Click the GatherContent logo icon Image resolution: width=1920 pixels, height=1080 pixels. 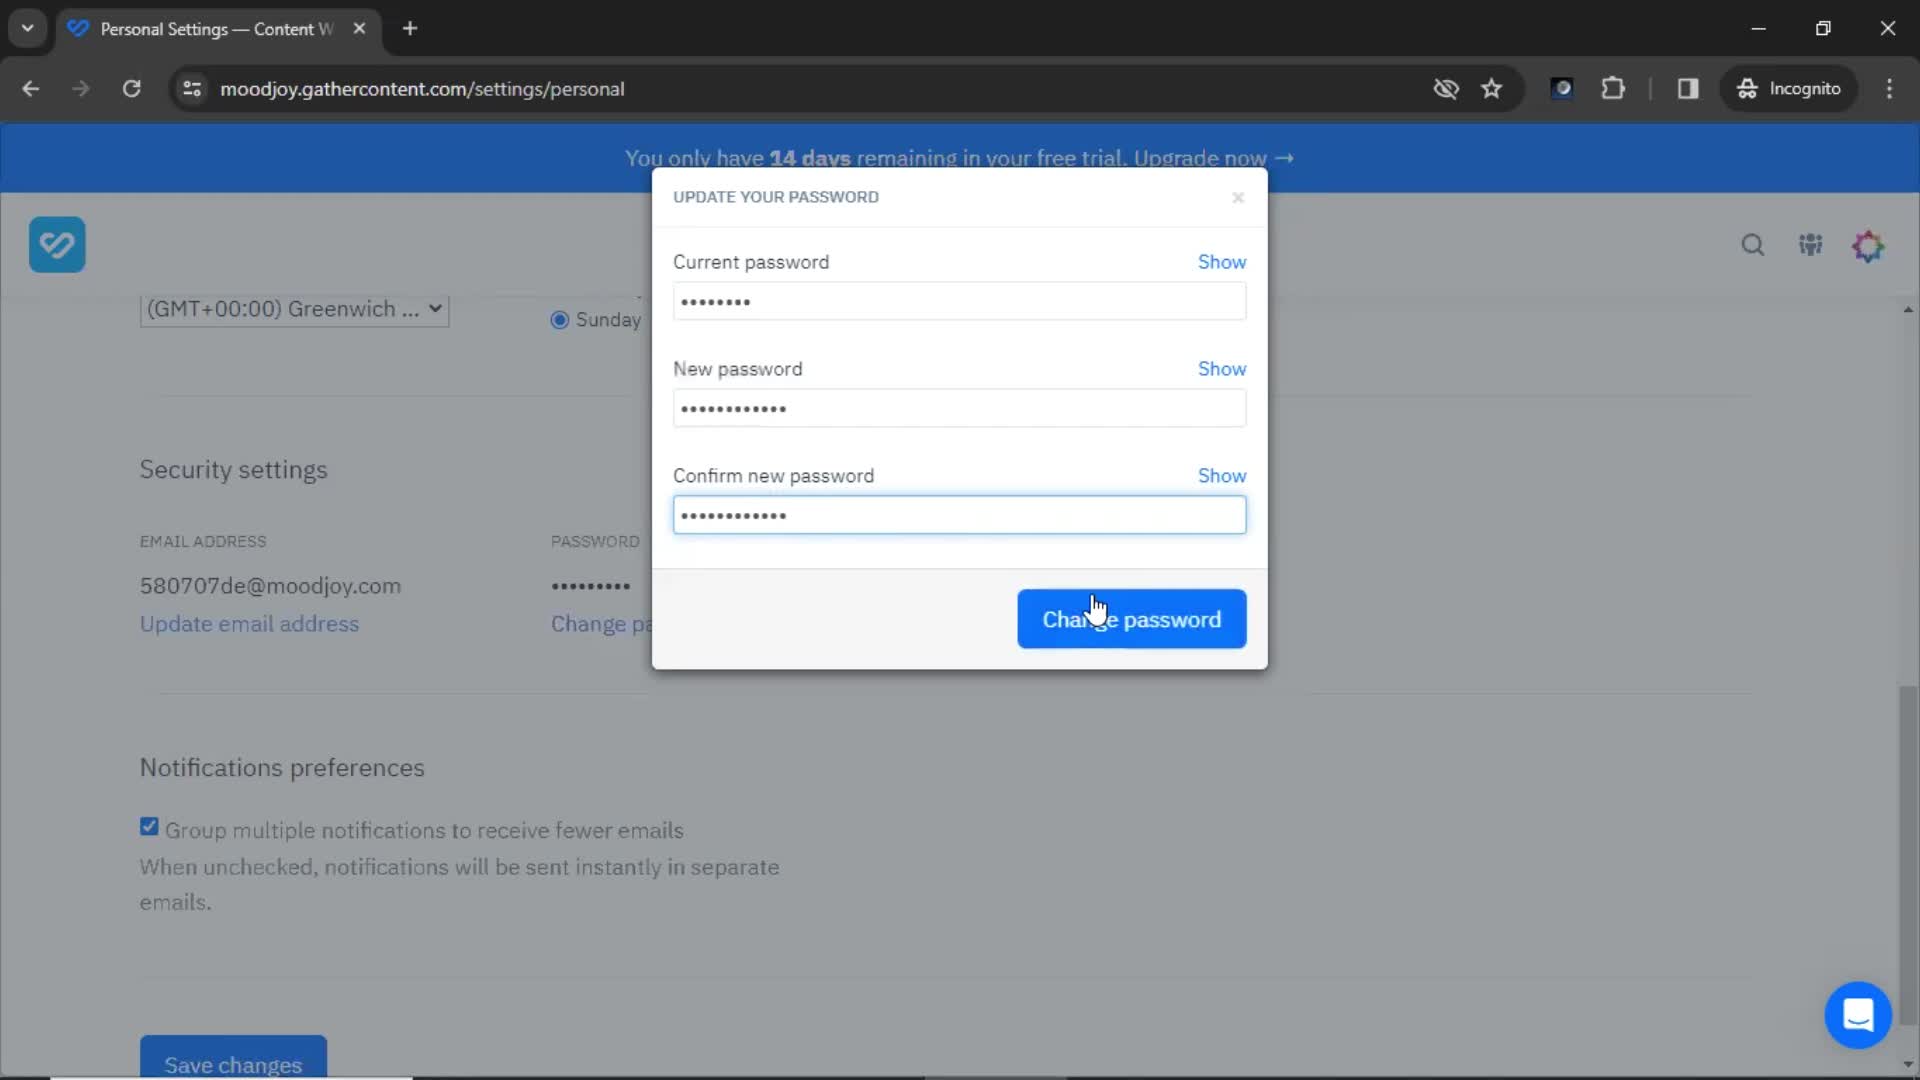57,244
